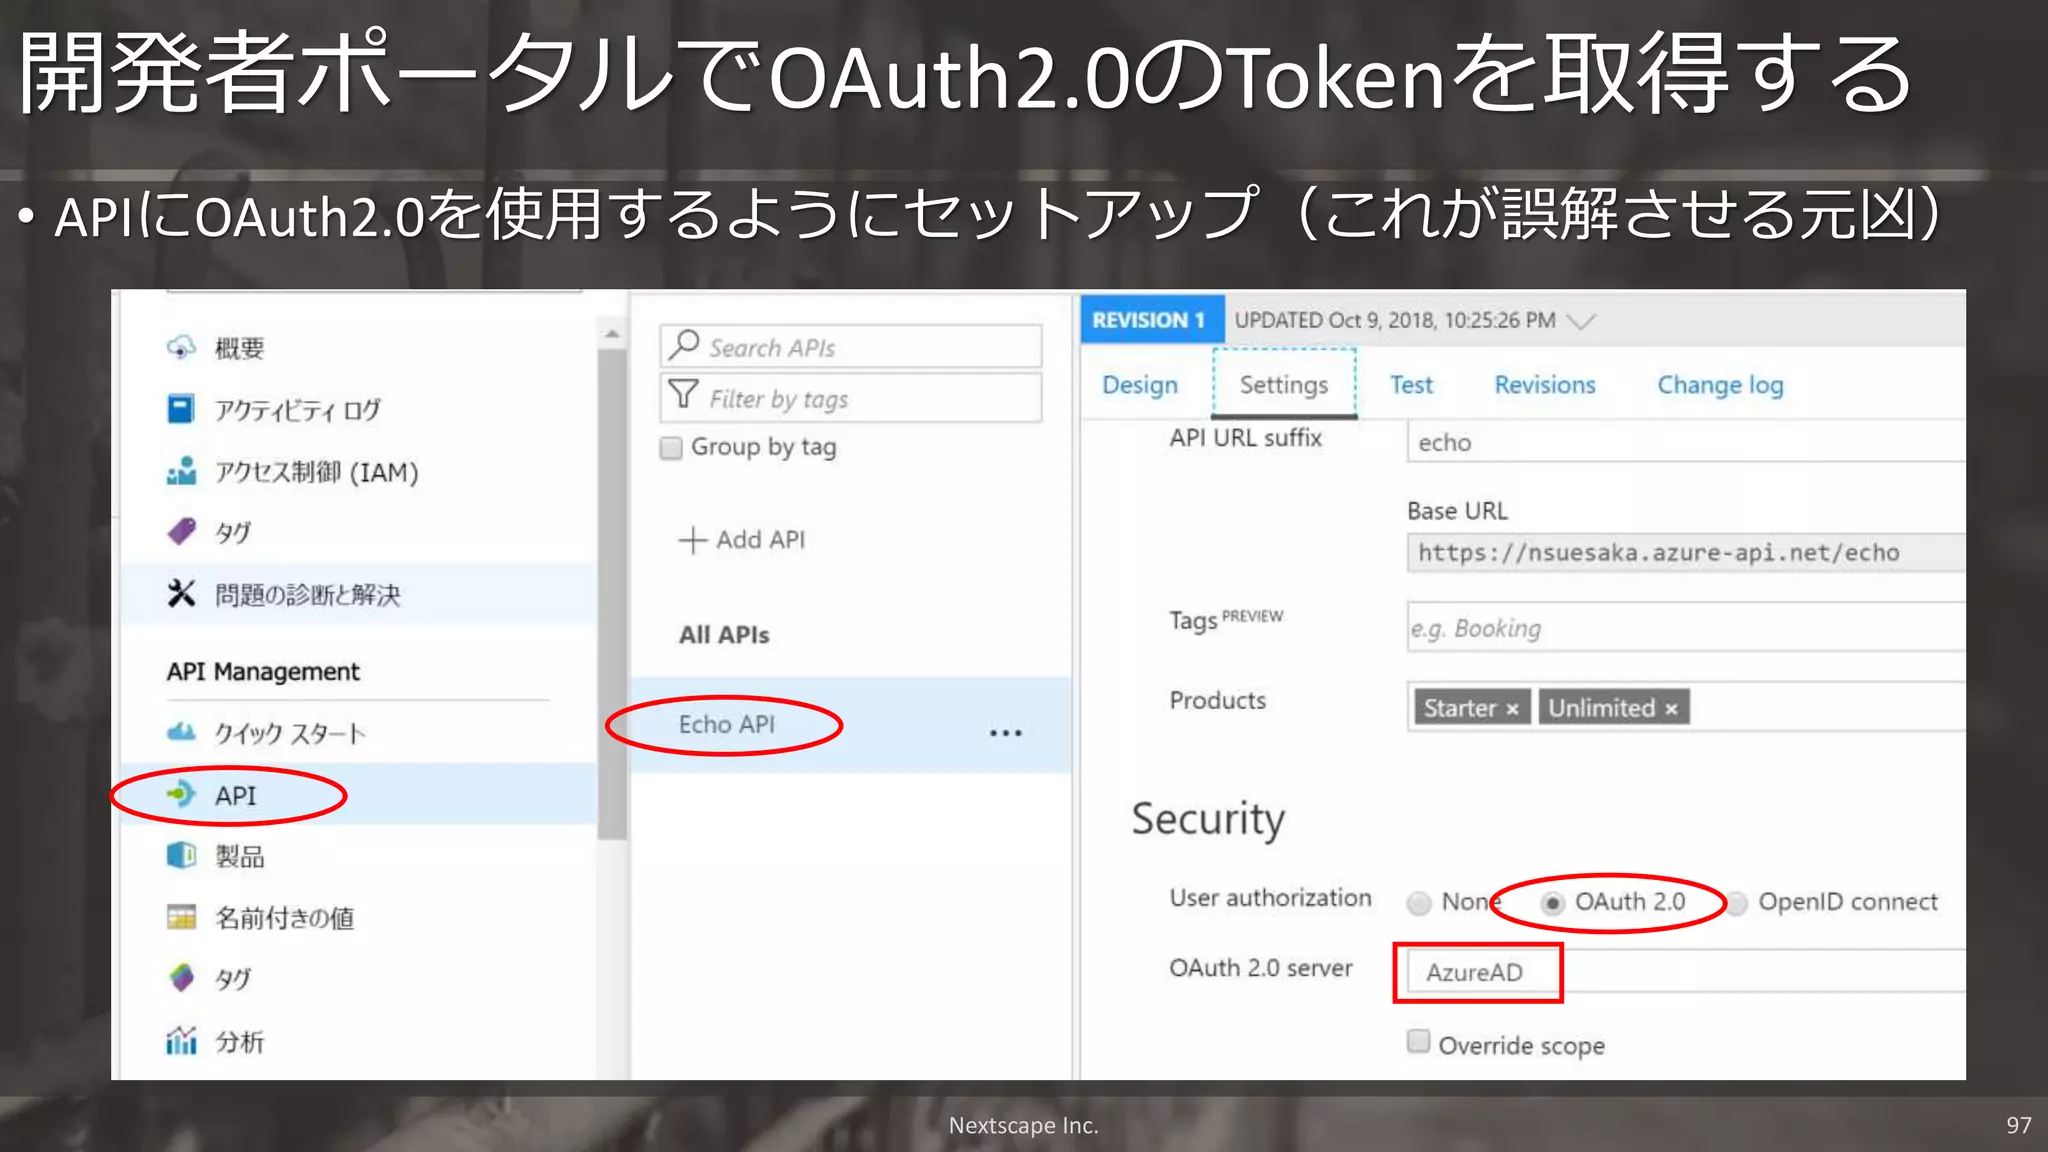2048x1152 pixels.
Task: Enable the Group by tag checkbox
Action: (671, 447)
